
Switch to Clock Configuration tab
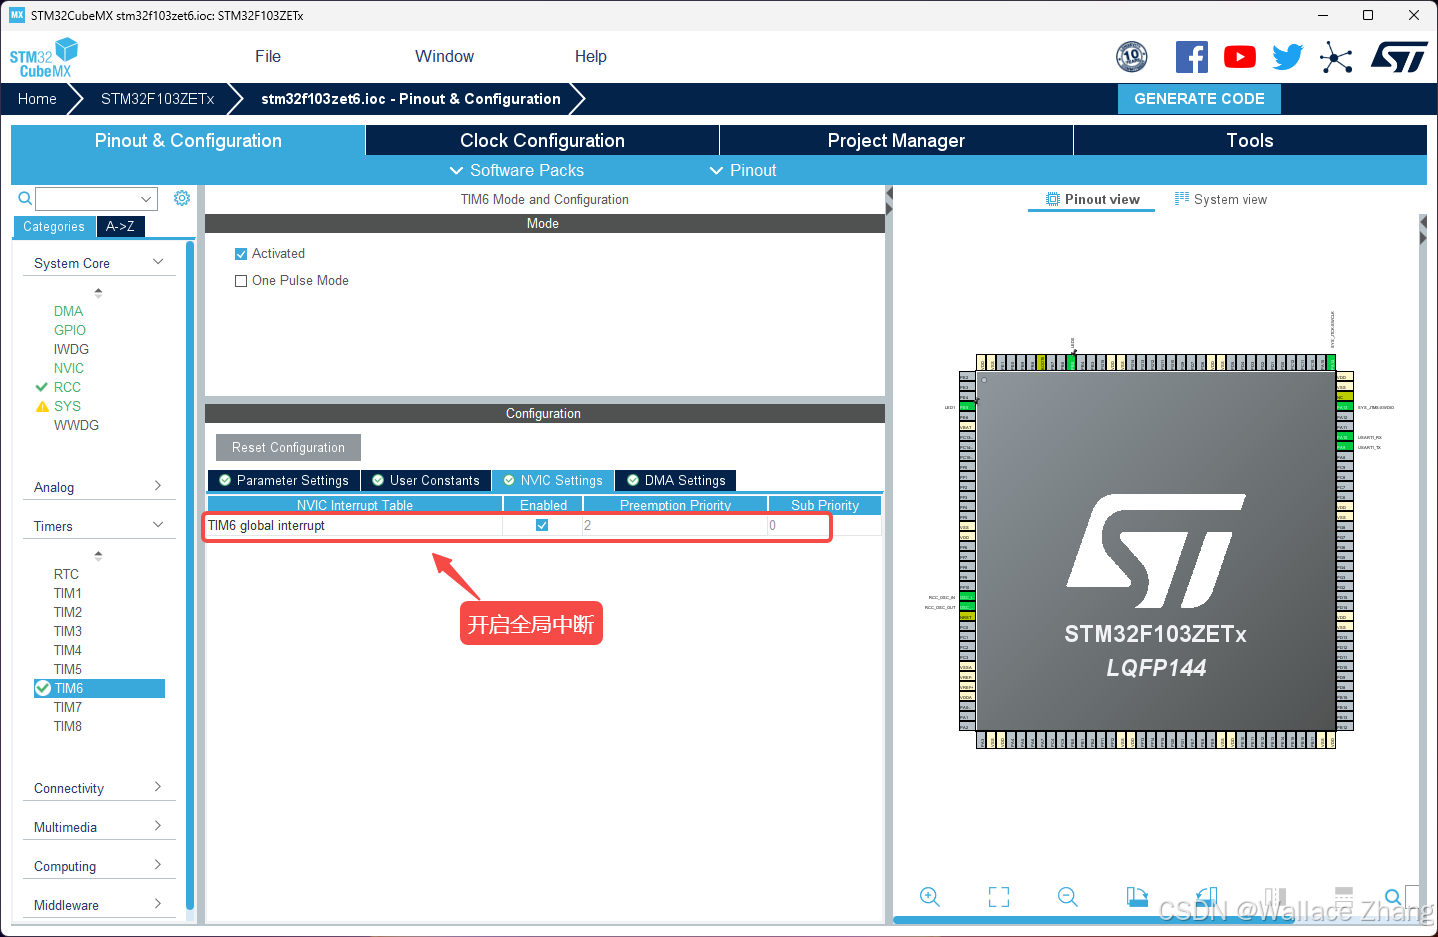(542, 141)
